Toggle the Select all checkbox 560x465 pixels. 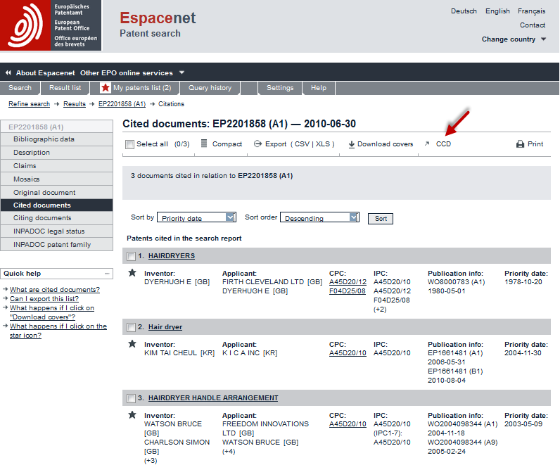pos(130,144)
